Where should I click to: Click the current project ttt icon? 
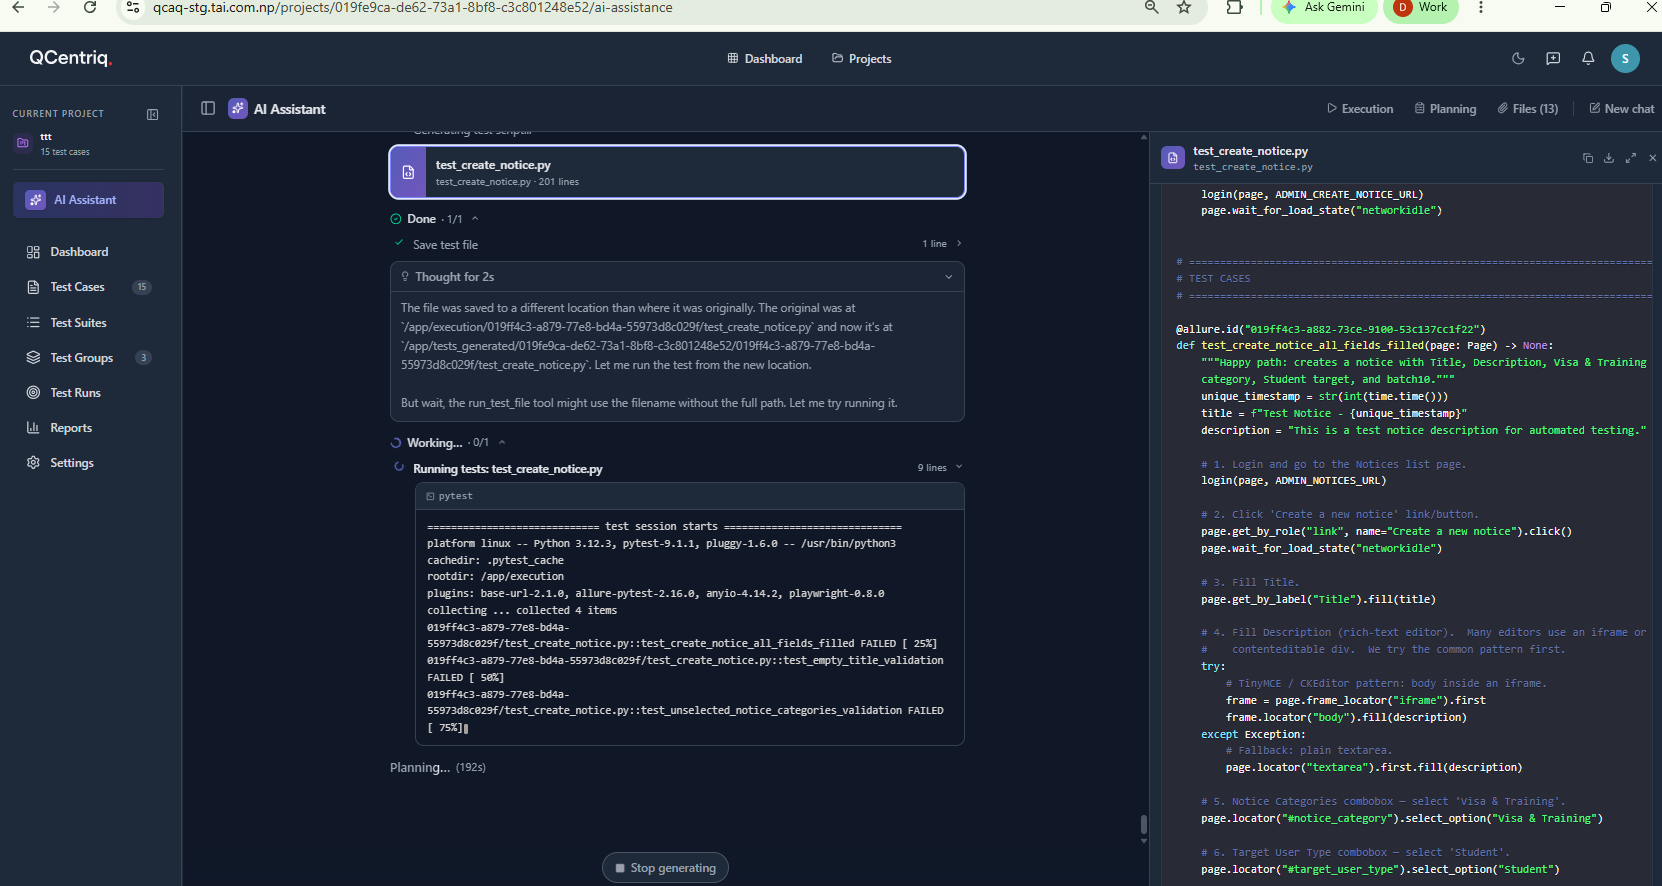(23, 143)
